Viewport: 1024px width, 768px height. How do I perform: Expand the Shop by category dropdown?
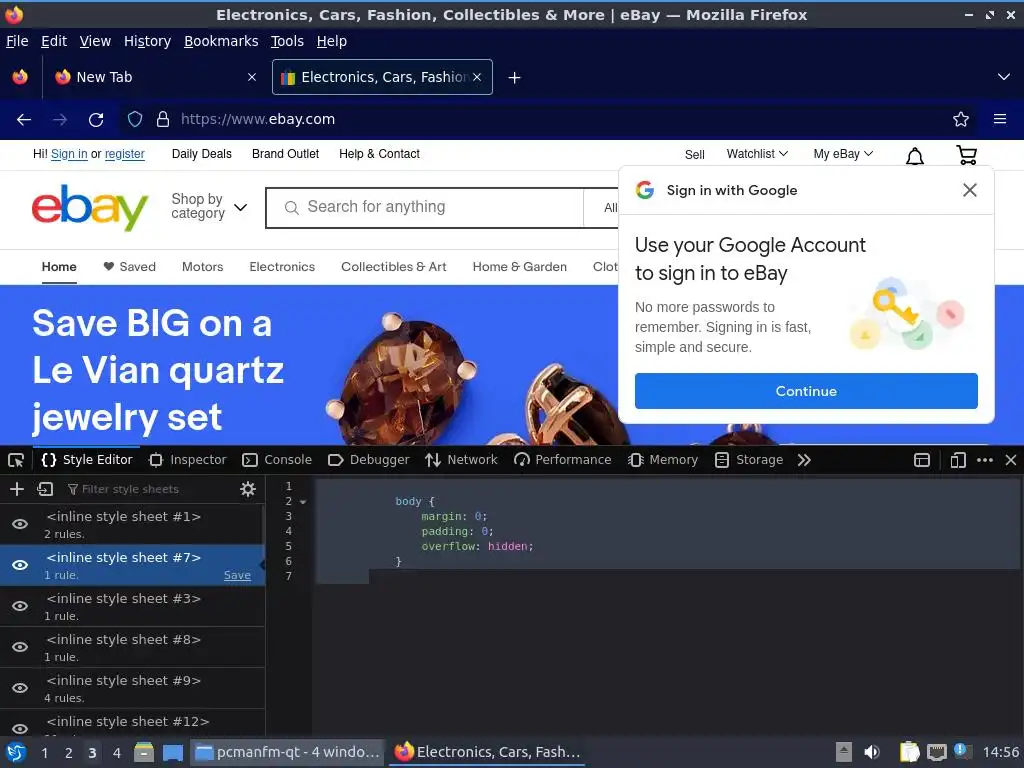pyautogui.click(x=209, y=206)
